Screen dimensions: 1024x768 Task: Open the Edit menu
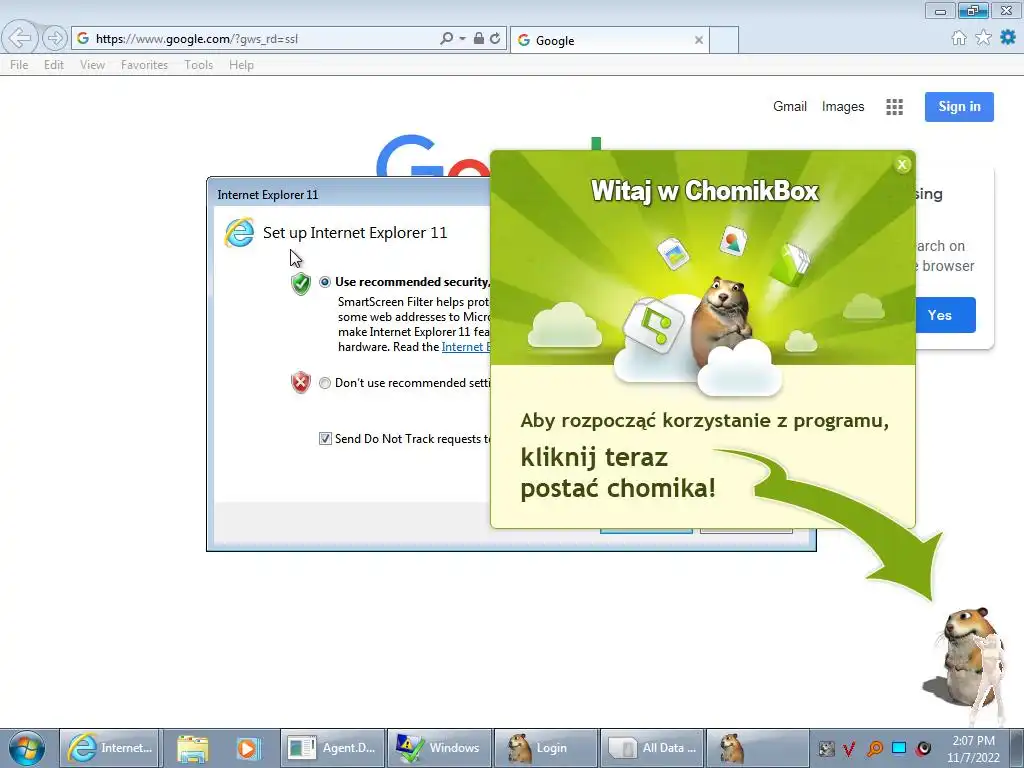coord(54,65)
